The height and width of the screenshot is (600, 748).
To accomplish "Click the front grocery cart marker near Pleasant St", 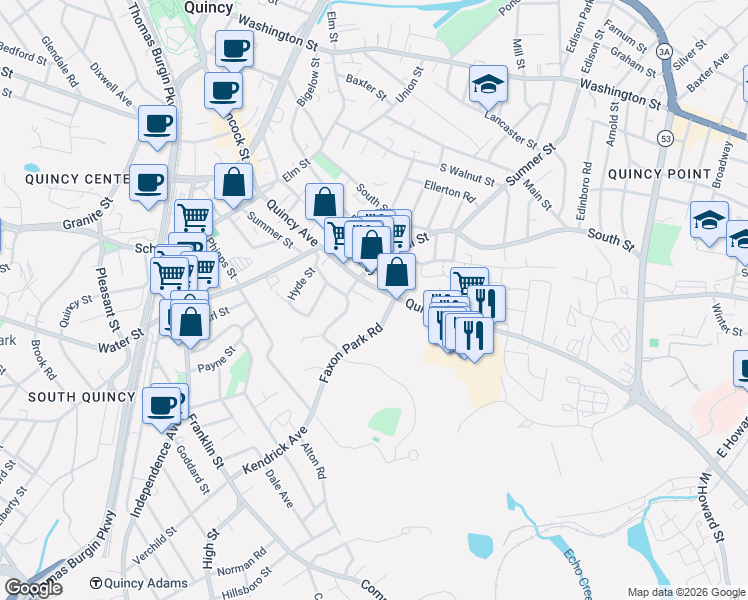I will pyautogui.click(x=170, y=277).
